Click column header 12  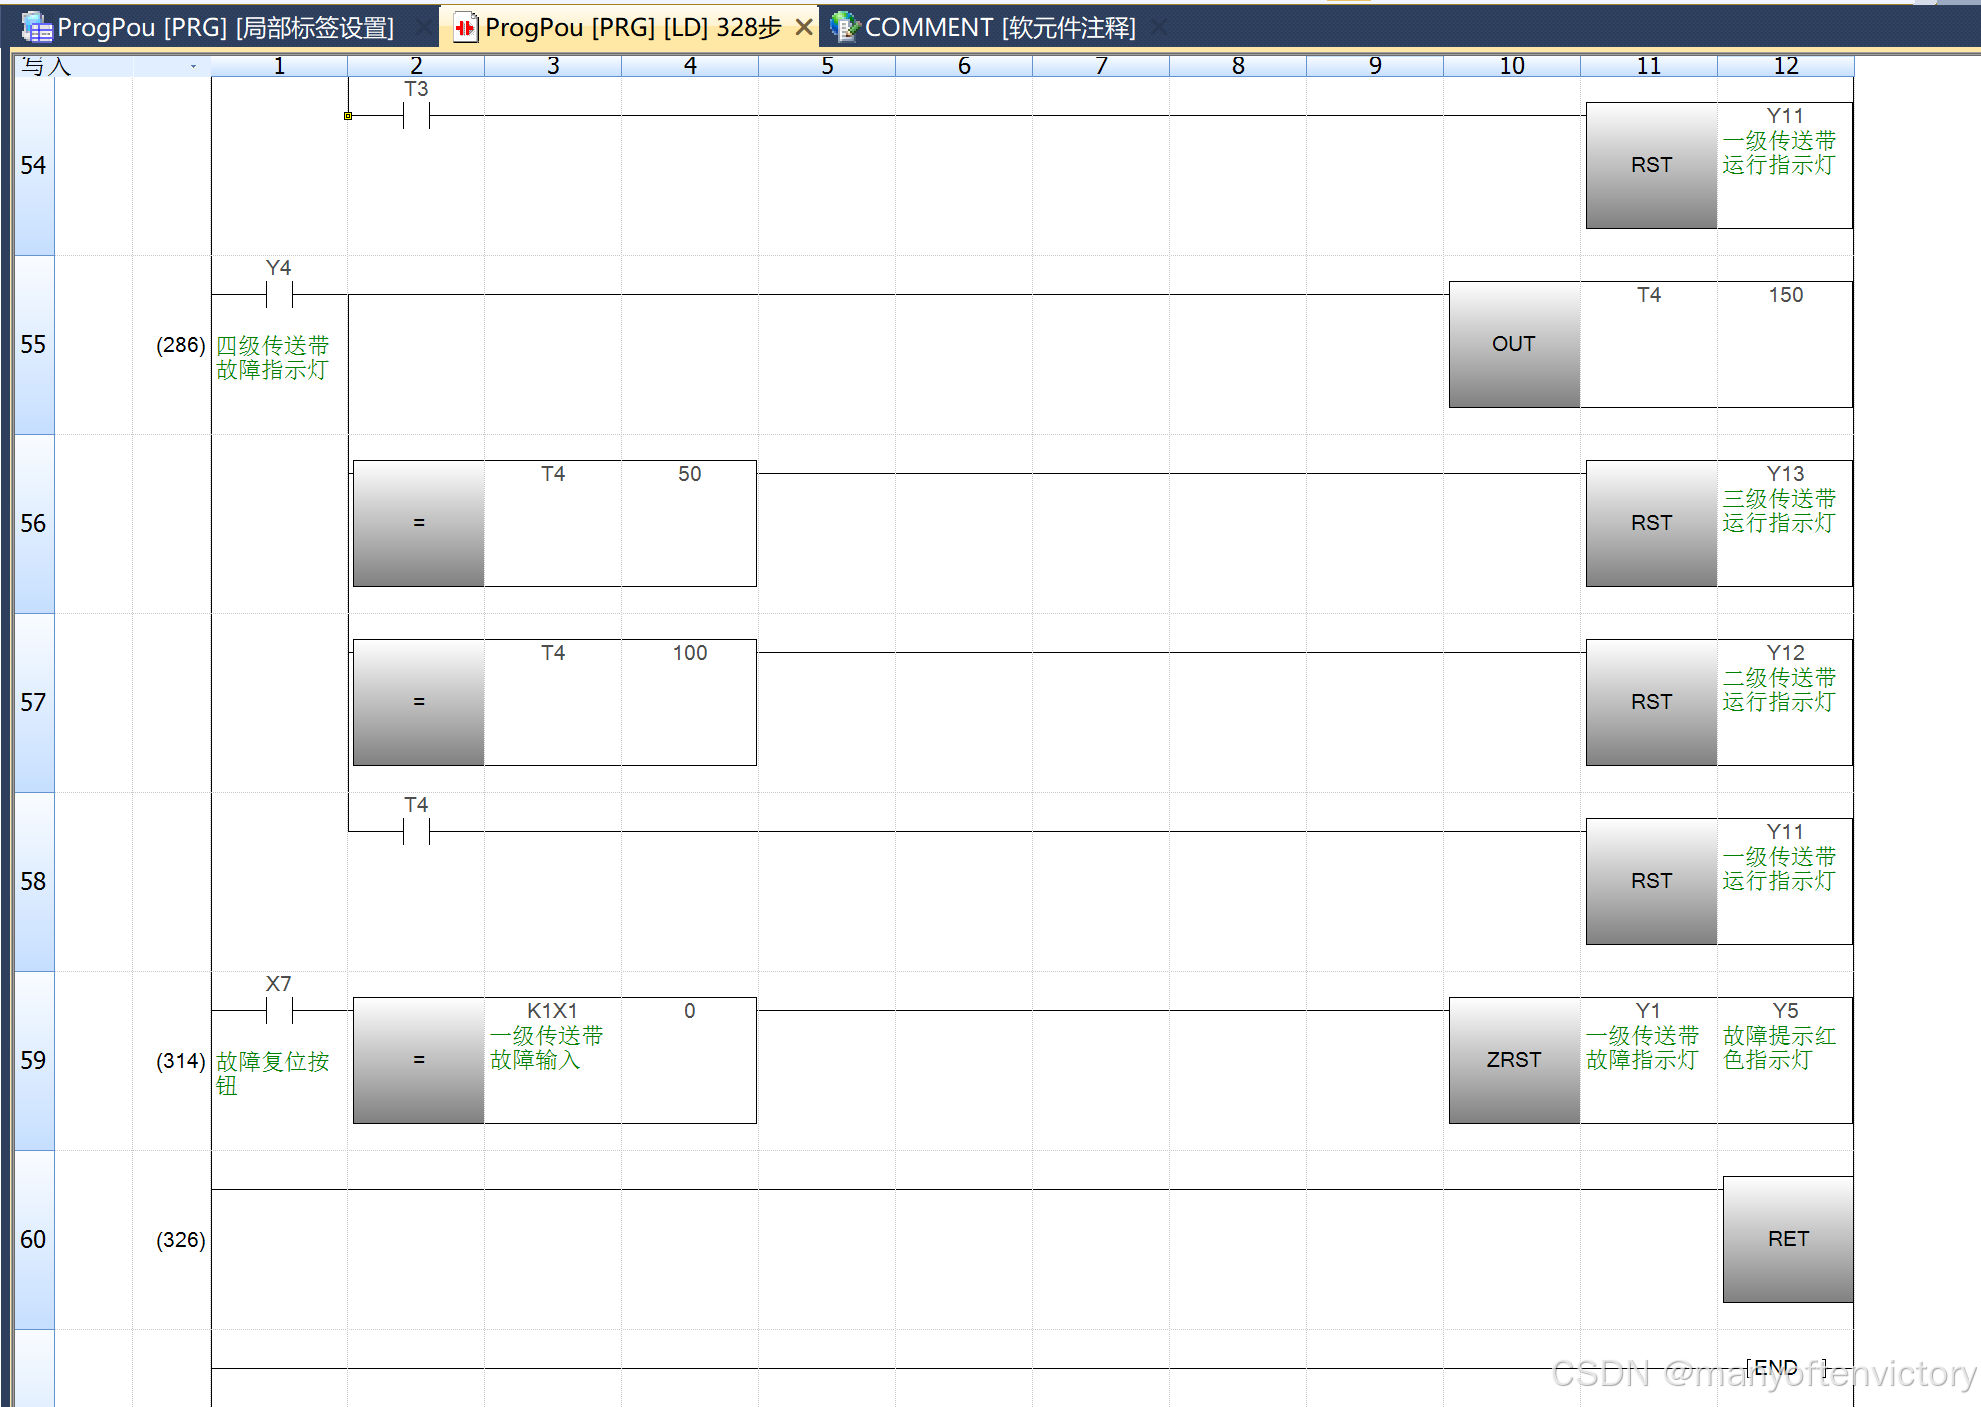tap(1786, 66)
